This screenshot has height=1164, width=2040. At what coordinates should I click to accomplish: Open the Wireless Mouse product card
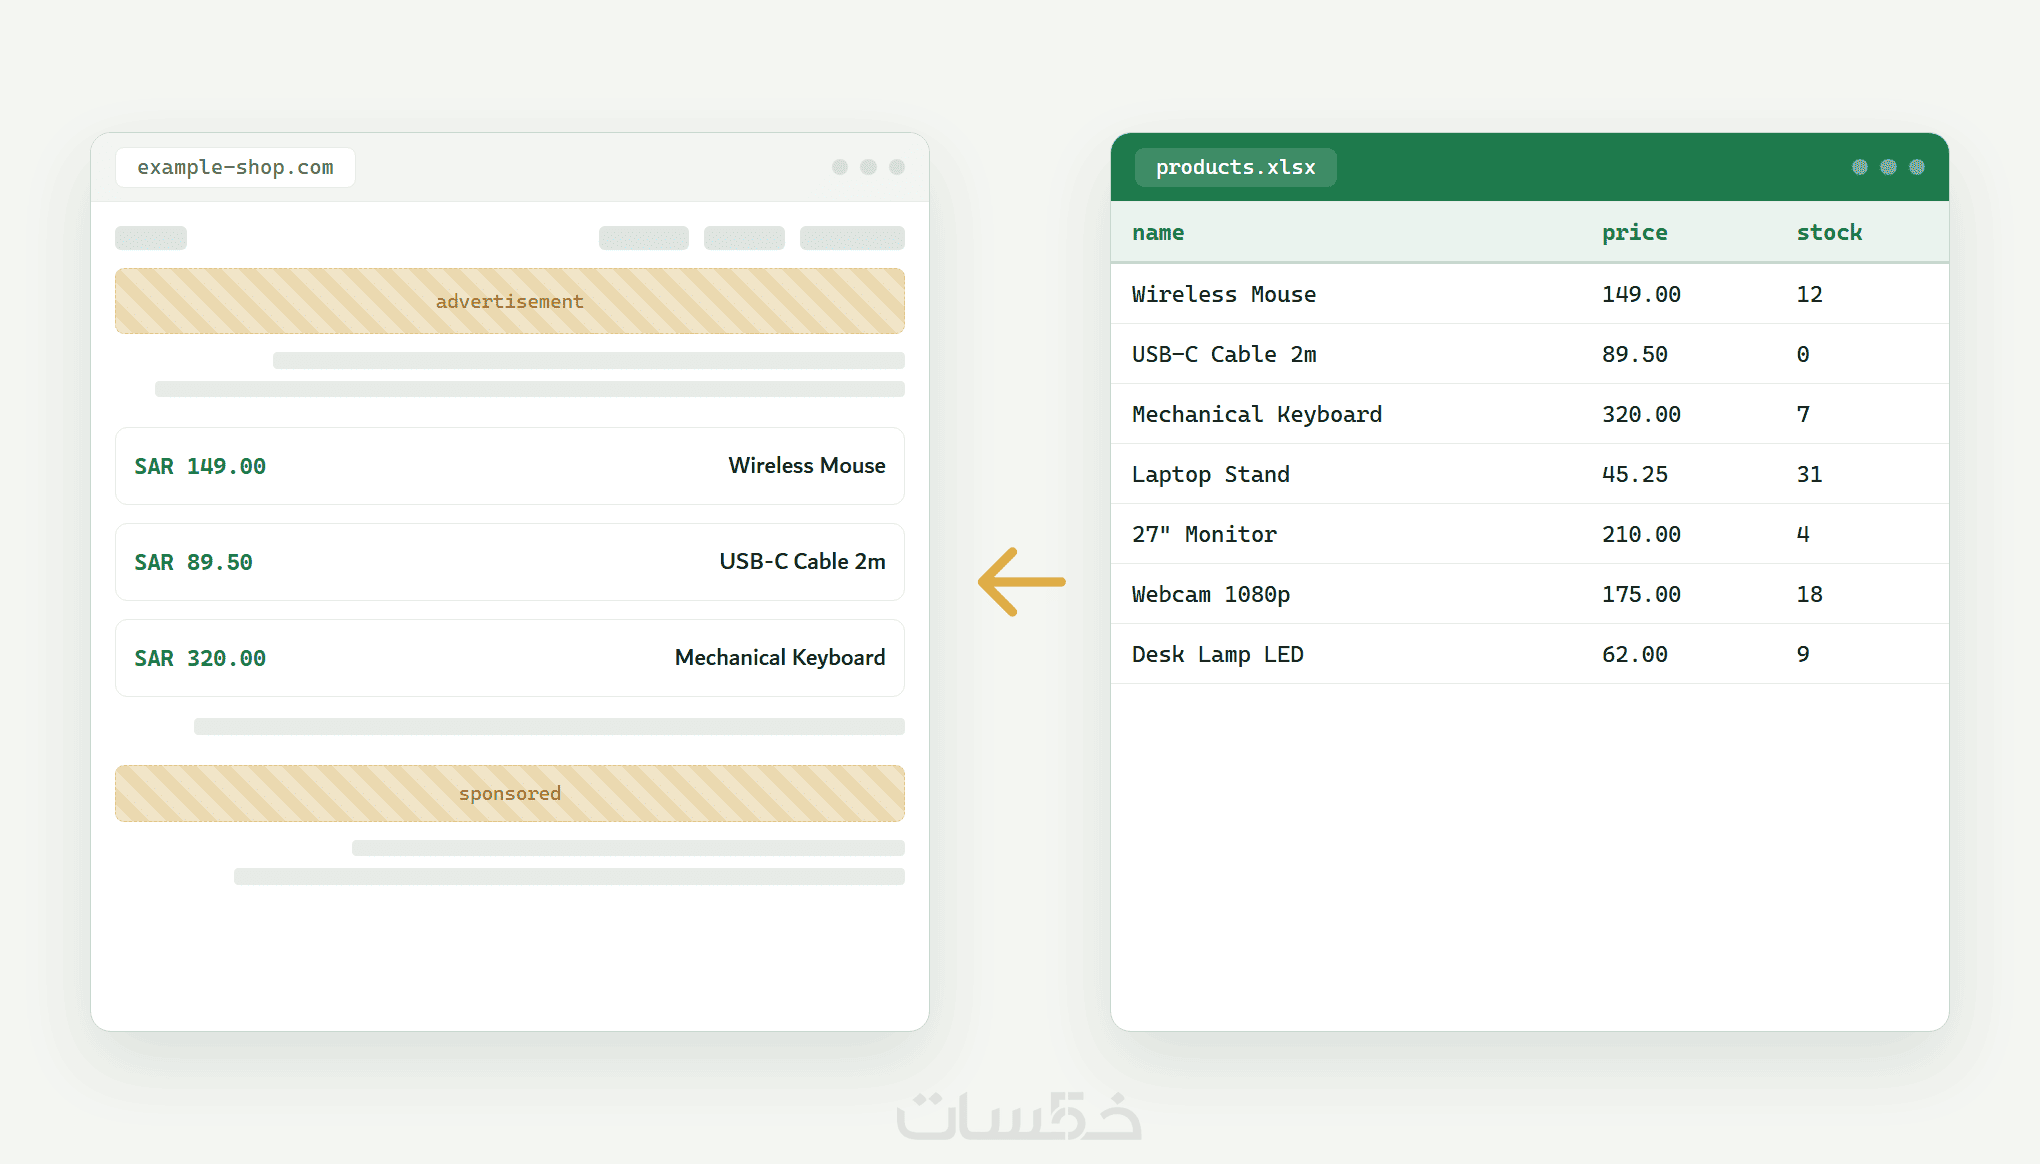[510, 466]
